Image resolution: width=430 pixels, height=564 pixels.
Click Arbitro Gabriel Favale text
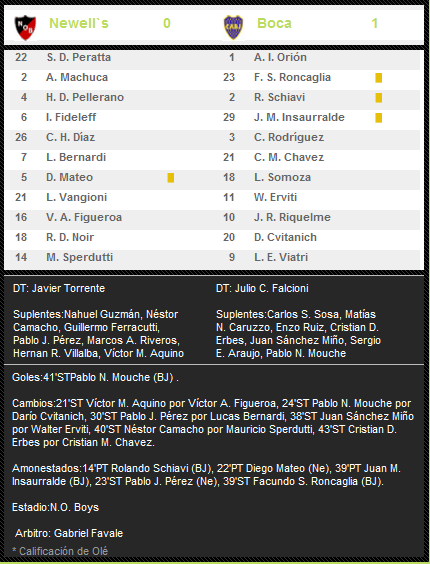69,533
